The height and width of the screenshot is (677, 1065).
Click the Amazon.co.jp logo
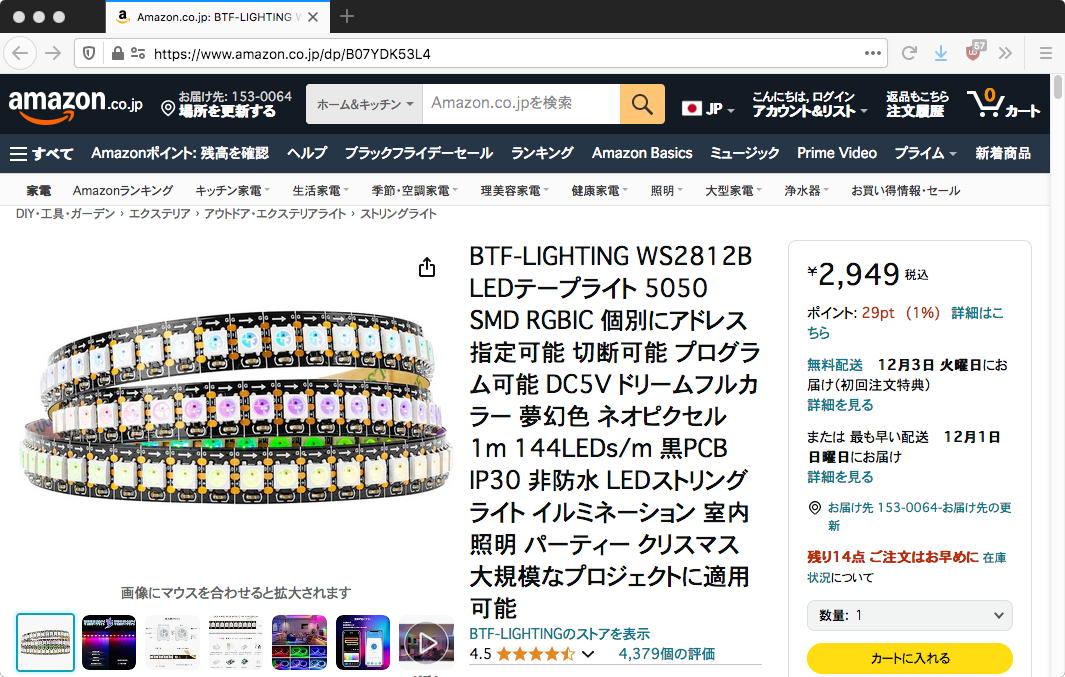click(75, 104)
